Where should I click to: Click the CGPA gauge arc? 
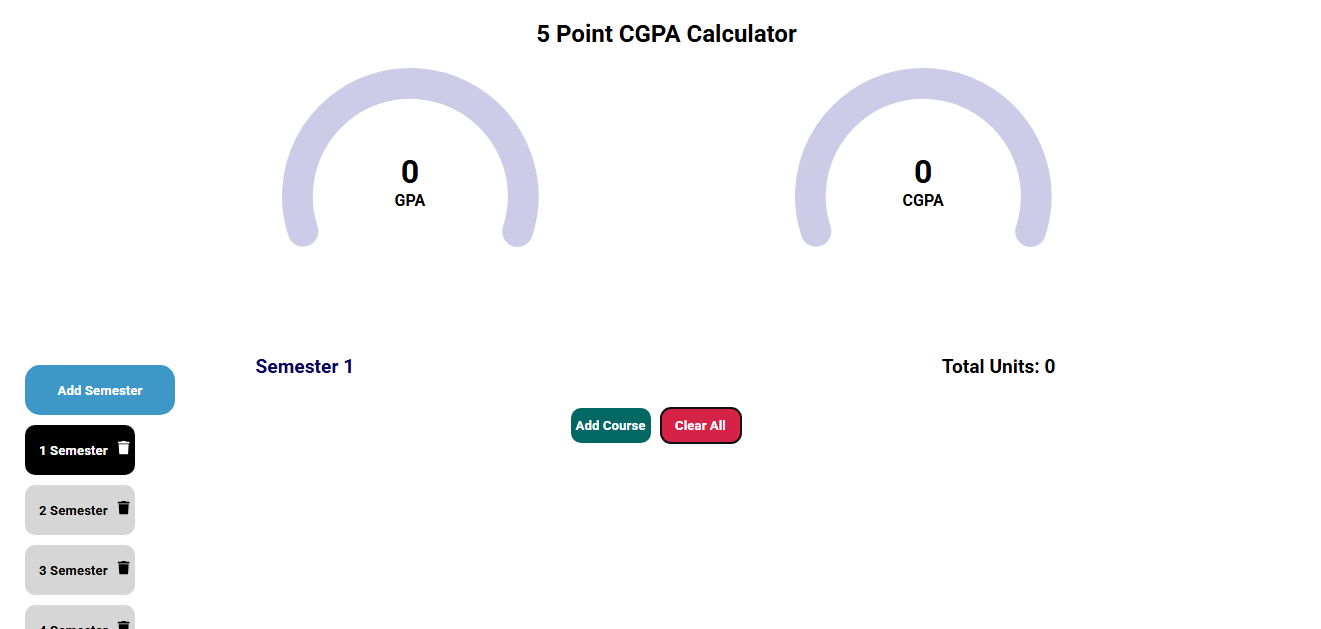tap(923, 84)
